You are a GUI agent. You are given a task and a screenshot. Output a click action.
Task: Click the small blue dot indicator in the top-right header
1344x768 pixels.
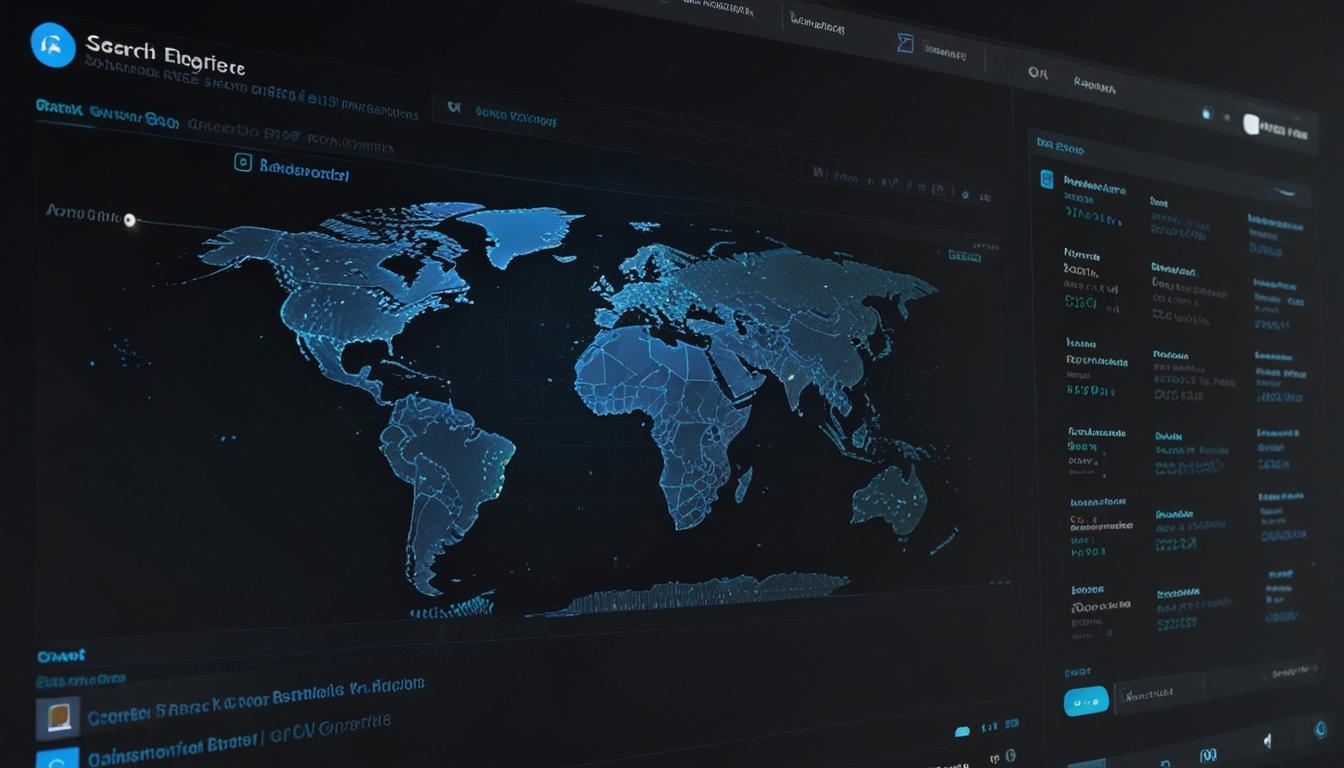(x=1206, y=114)
